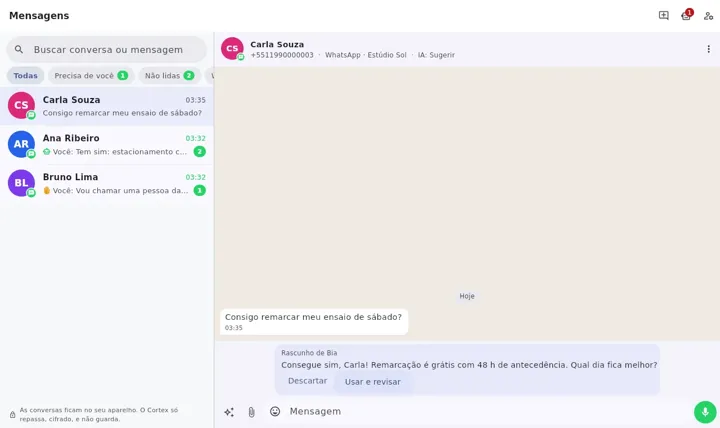The image size is (720, 428).
Task: Click the 'Hoje' date chip in the chat
Action: pos(467,296)
